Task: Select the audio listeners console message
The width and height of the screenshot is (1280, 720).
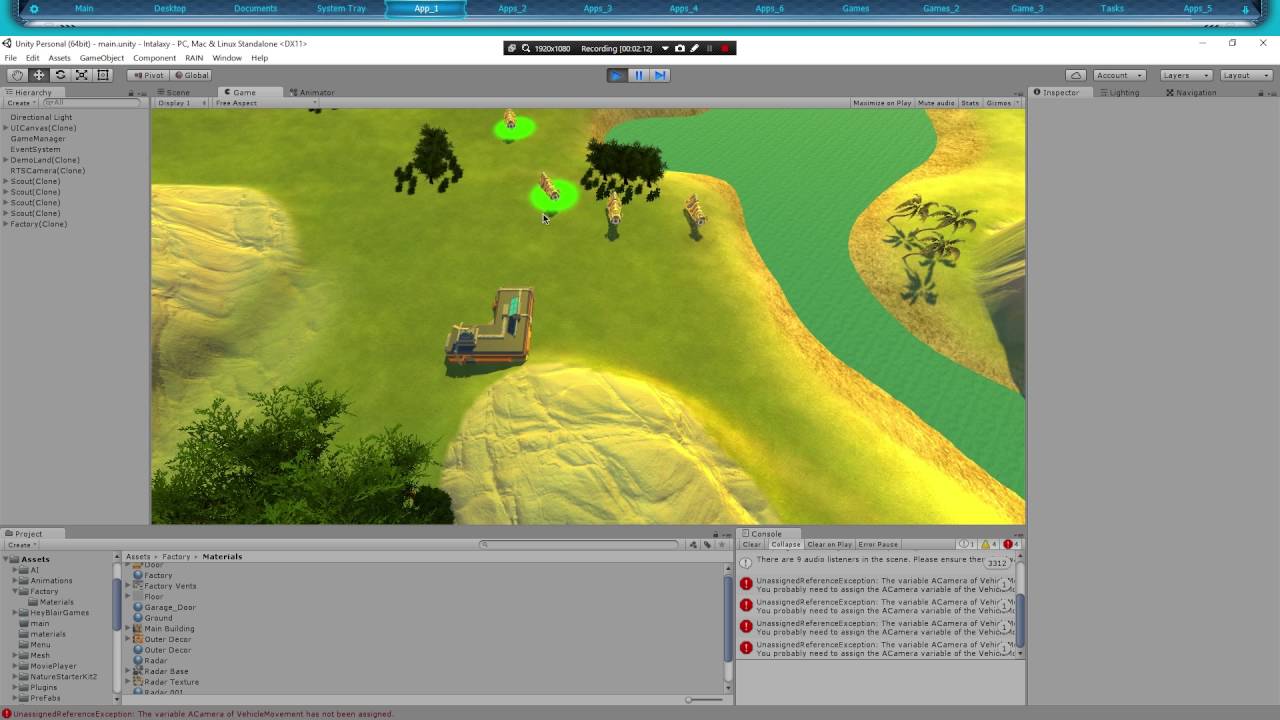Action: (x=876, y=562)
